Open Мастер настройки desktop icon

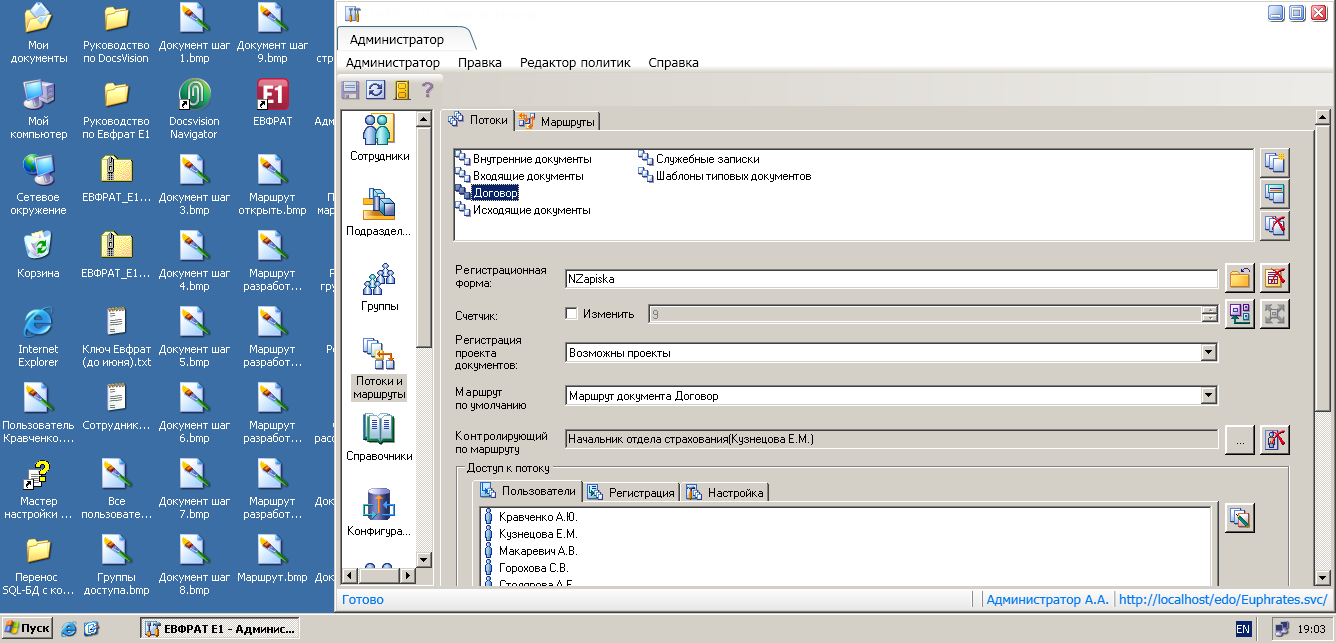38,490
